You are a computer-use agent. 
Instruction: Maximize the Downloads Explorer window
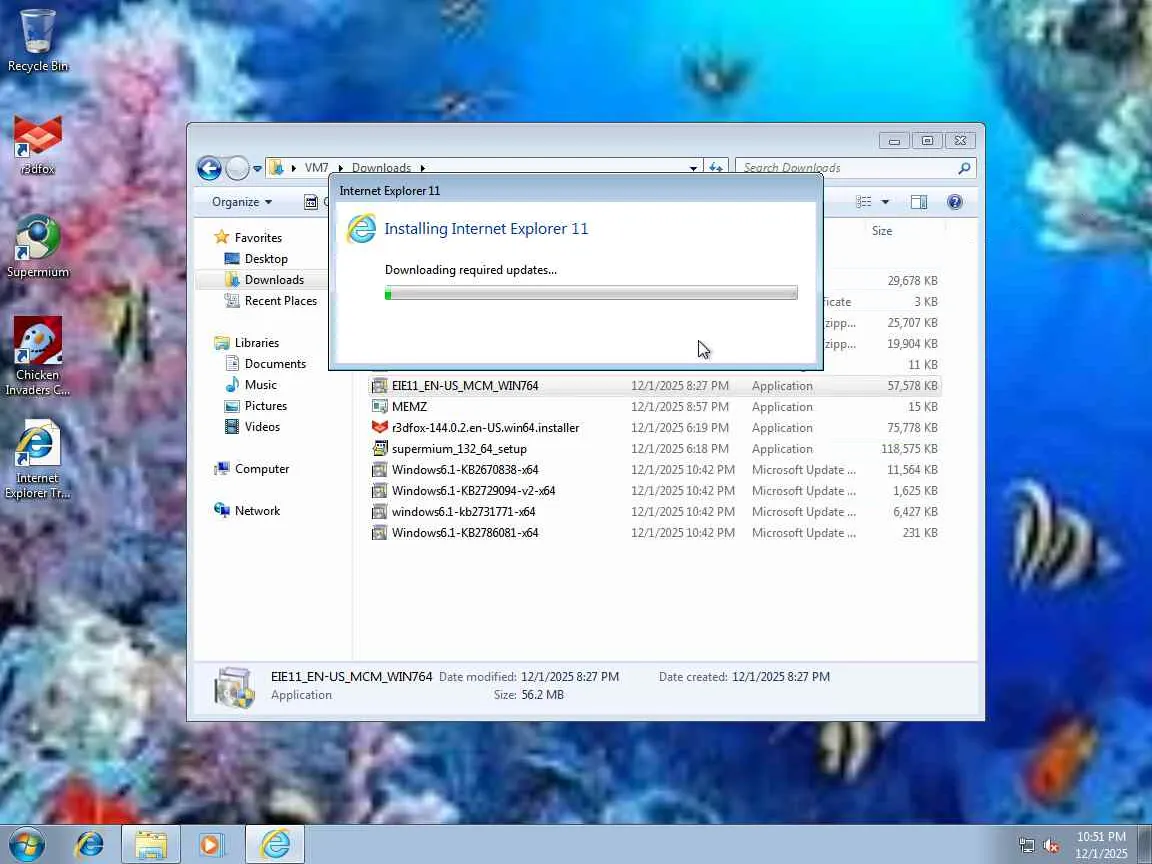(927, 140)
